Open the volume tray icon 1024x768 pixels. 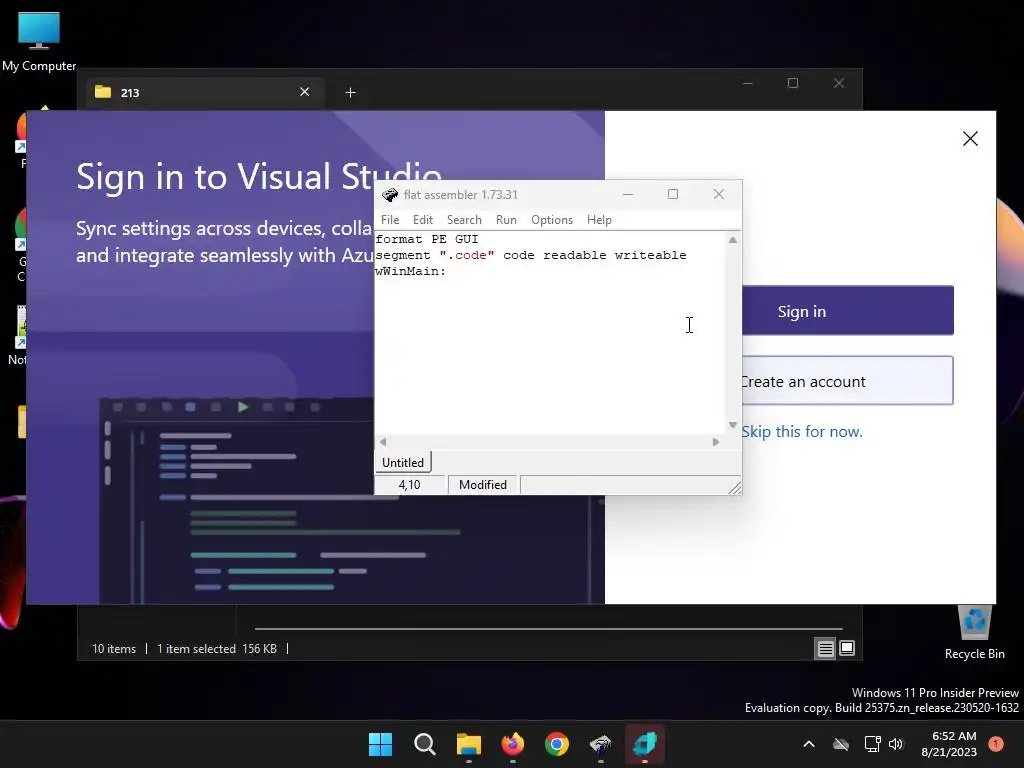point(896,744)
